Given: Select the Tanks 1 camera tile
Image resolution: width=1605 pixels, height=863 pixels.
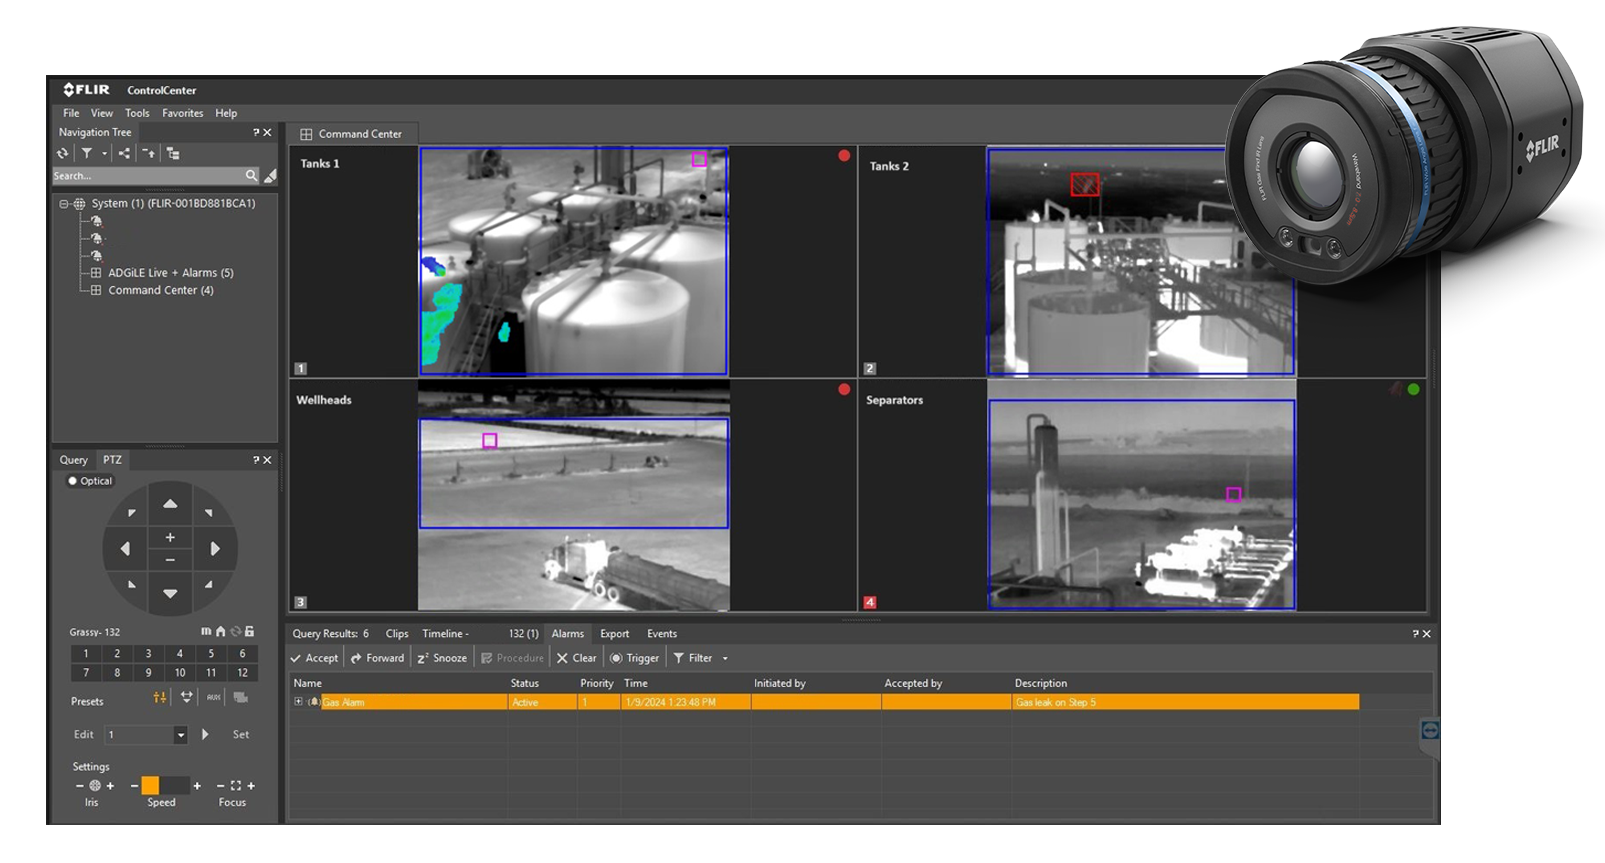Looking at the screenshot, I should (573, 262).
